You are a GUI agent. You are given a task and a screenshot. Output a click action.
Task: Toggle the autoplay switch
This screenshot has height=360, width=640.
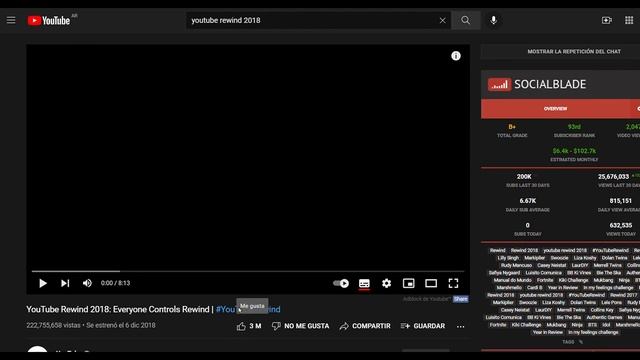tap(341, 283)
